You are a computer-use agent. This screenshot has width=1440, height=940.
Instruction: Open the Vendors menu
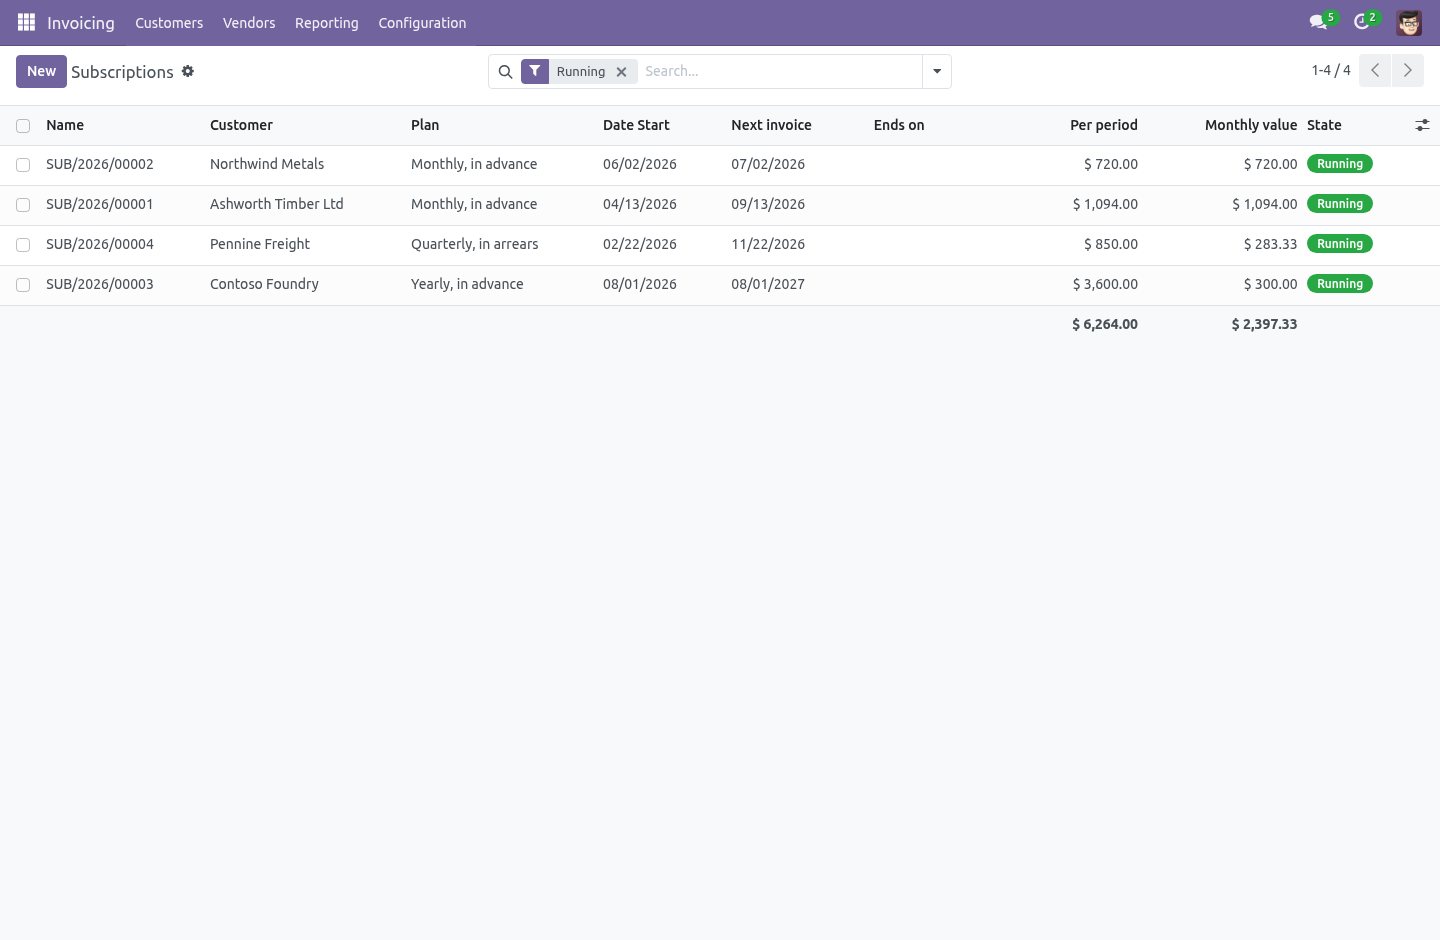tap(249, 23)
